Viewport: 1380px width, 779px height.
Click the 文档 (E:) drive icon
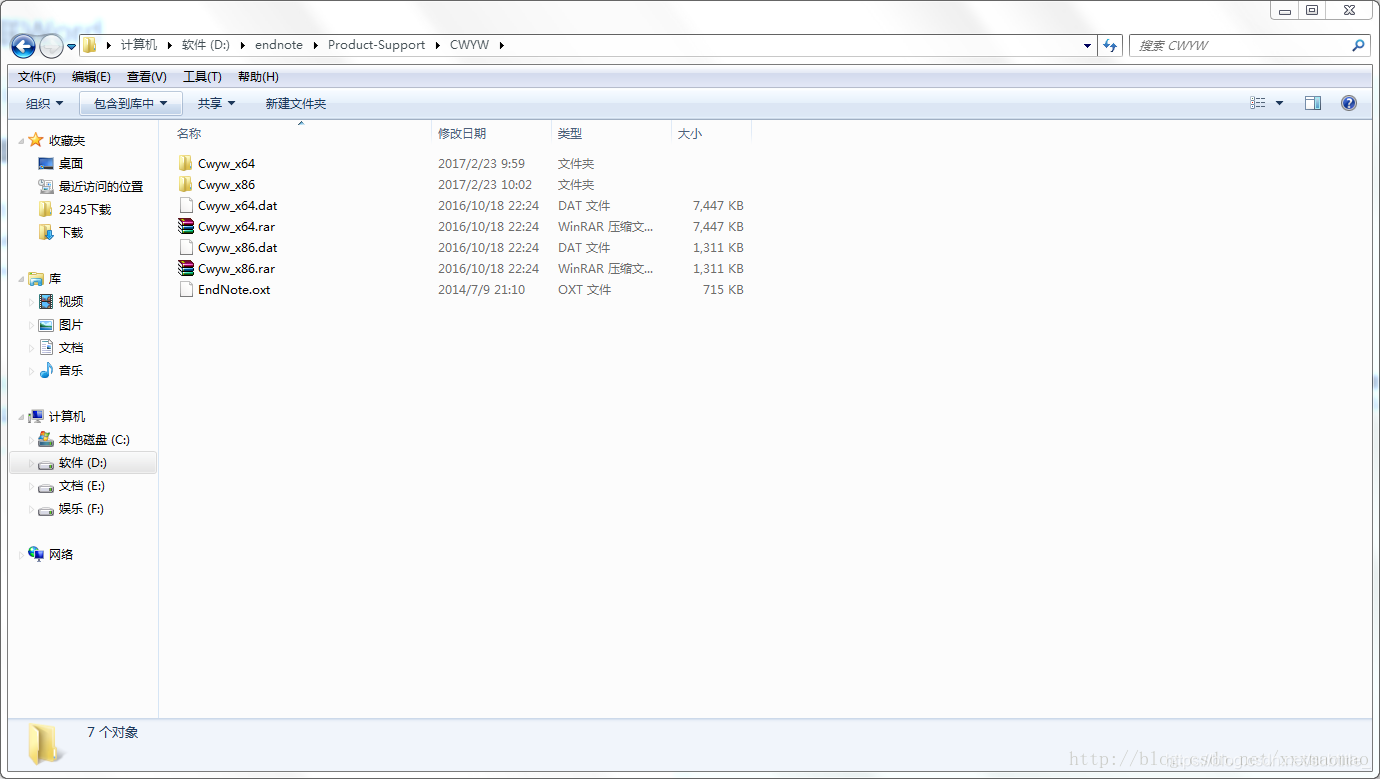coord(46,486)
